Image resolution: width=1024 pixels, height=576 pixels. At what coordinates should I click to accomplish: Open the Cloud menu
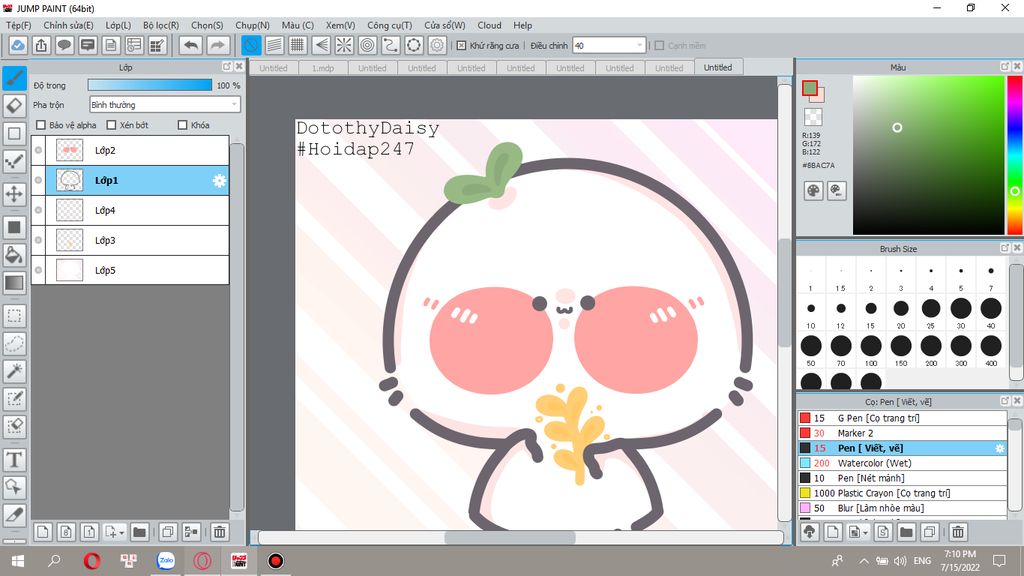(489, 25)
